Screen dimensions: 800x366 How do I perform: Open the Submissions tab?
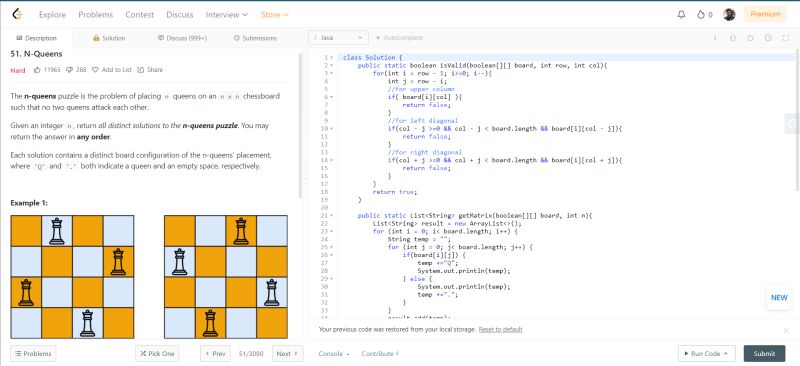tap(255, 38)
